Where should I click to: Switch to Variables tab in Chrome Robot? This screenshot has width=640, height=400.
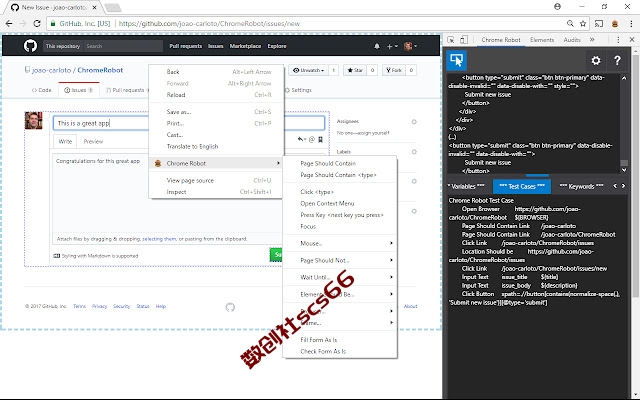466,187
